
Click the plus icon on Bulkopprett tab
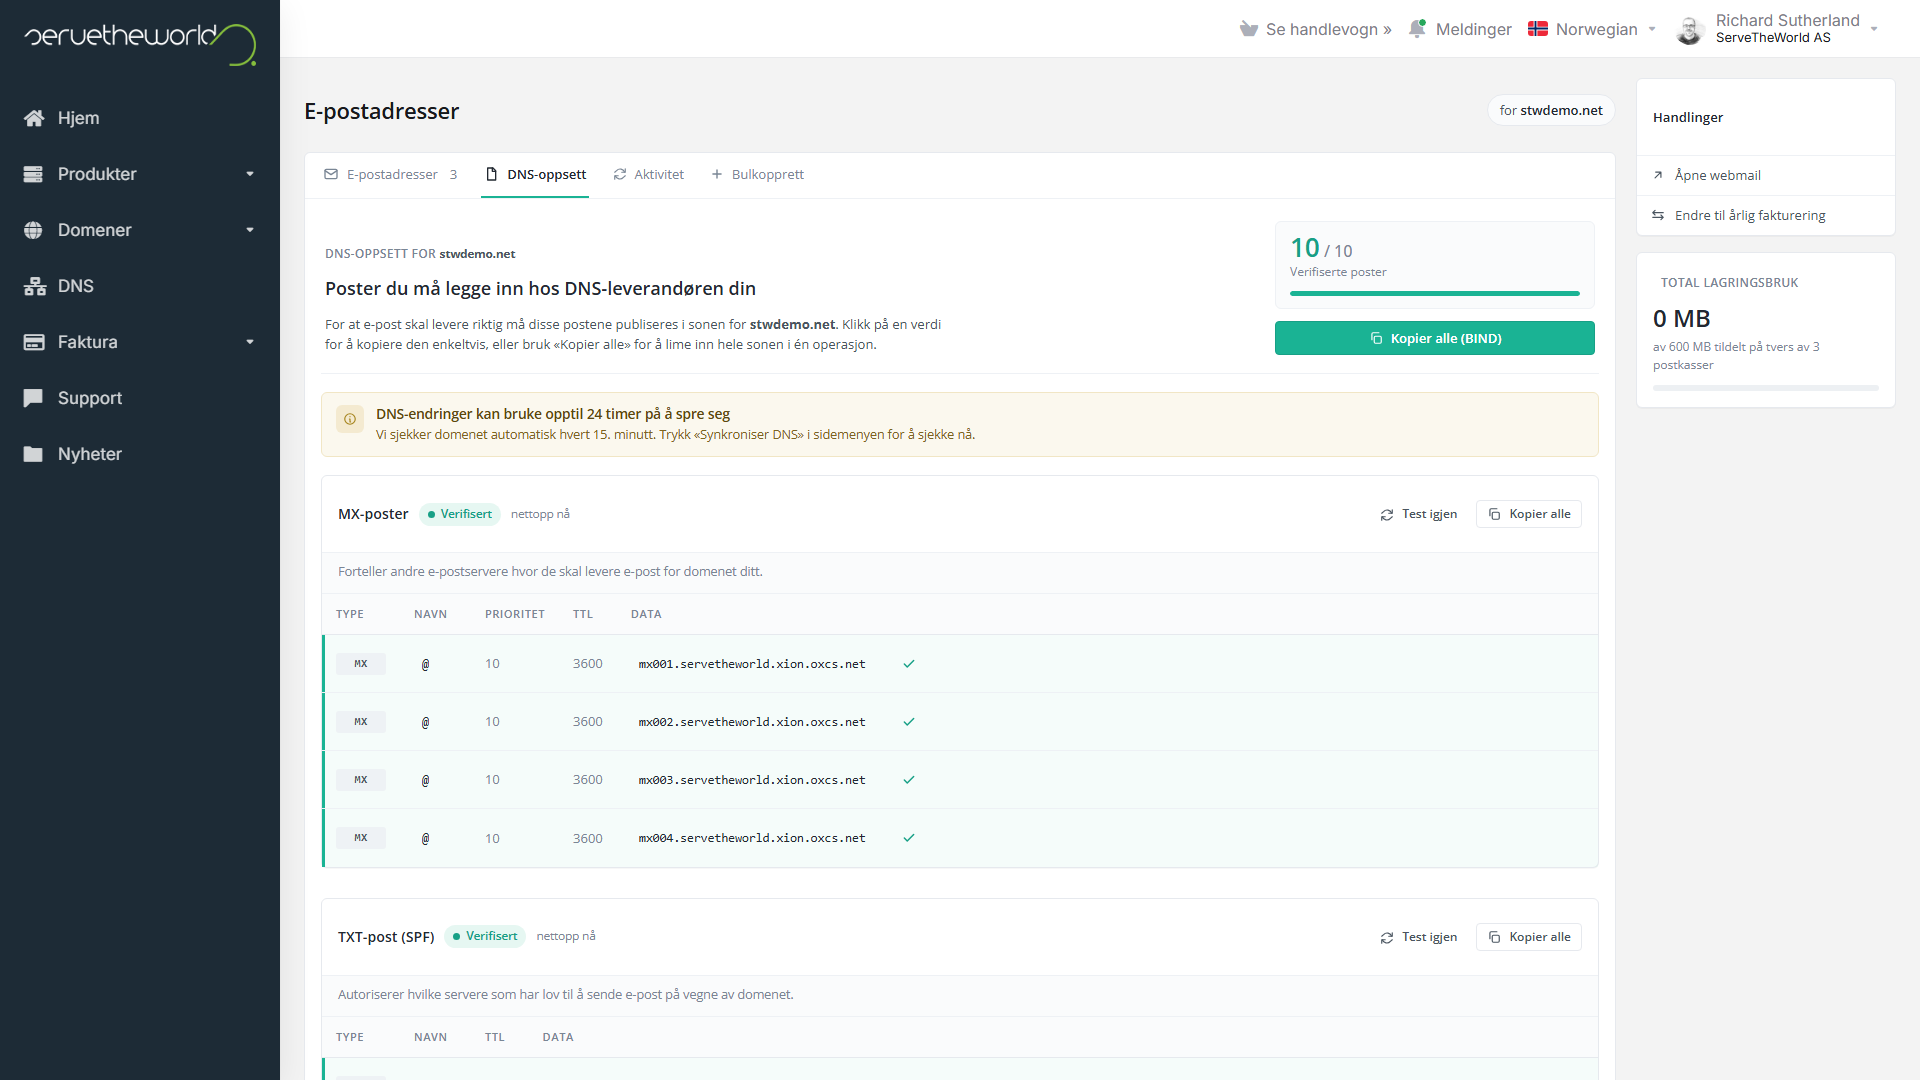pyautogui.click(x=717, y=174)
